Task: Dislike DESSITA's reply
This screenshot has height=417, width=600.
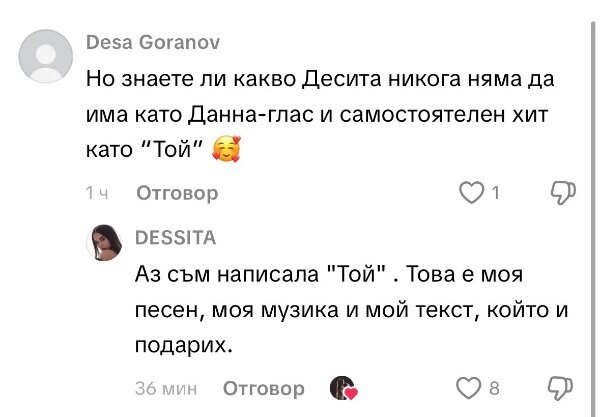Action: [563, 387]
